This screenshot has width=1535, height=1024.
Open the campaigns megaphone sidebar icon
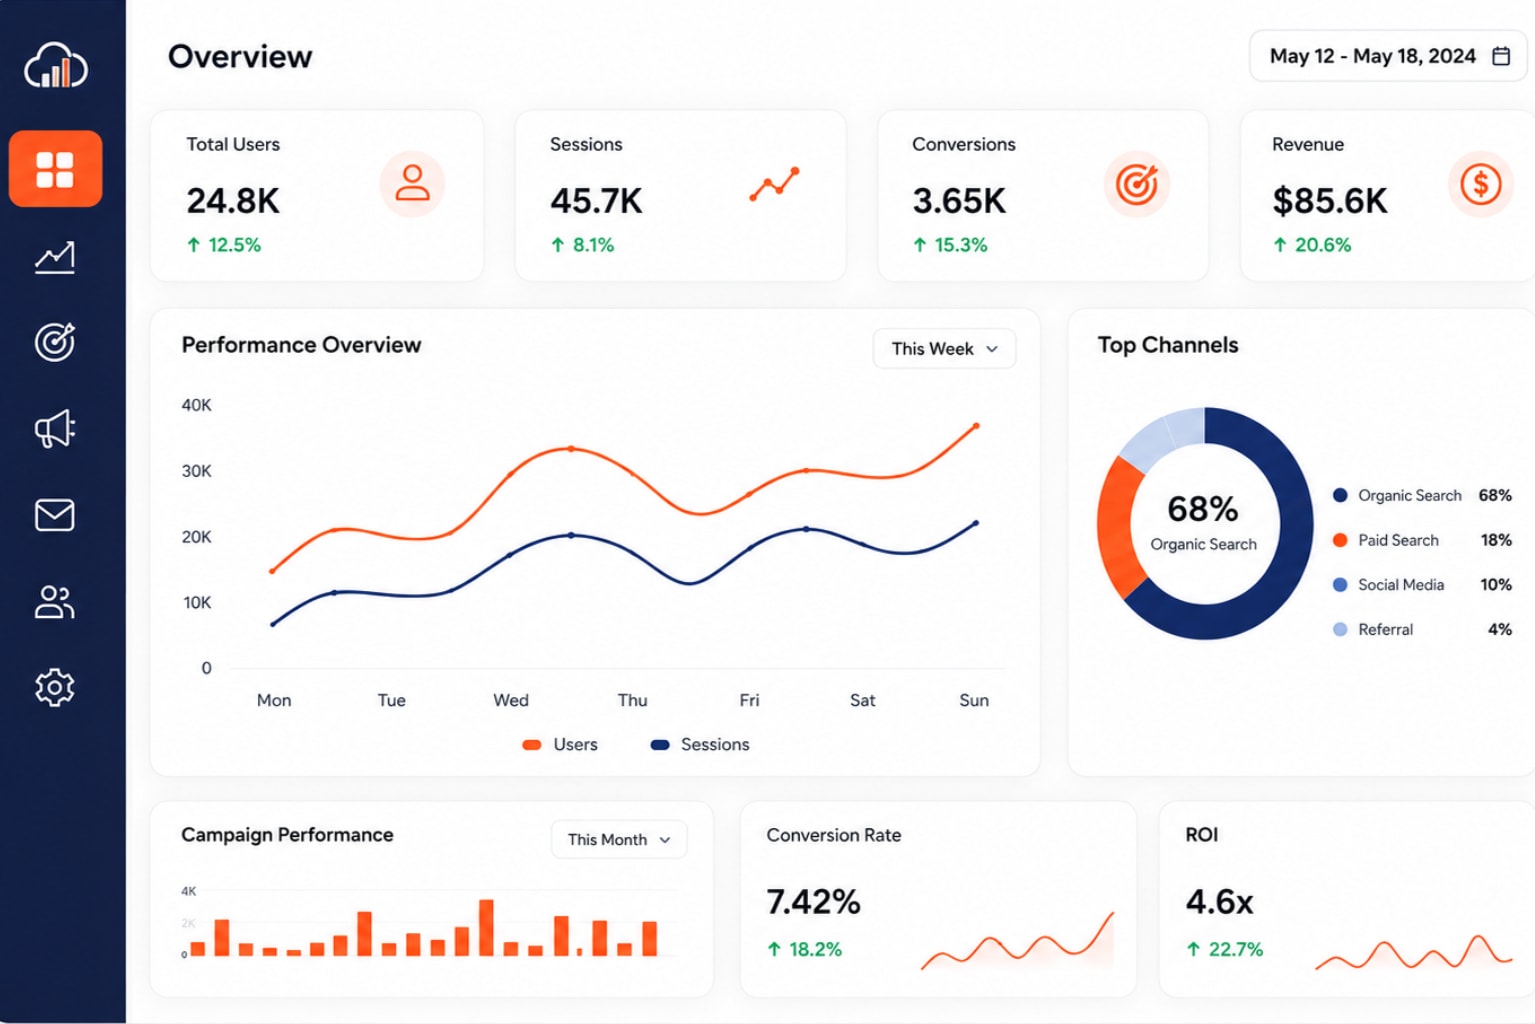[x=55, y=429]
